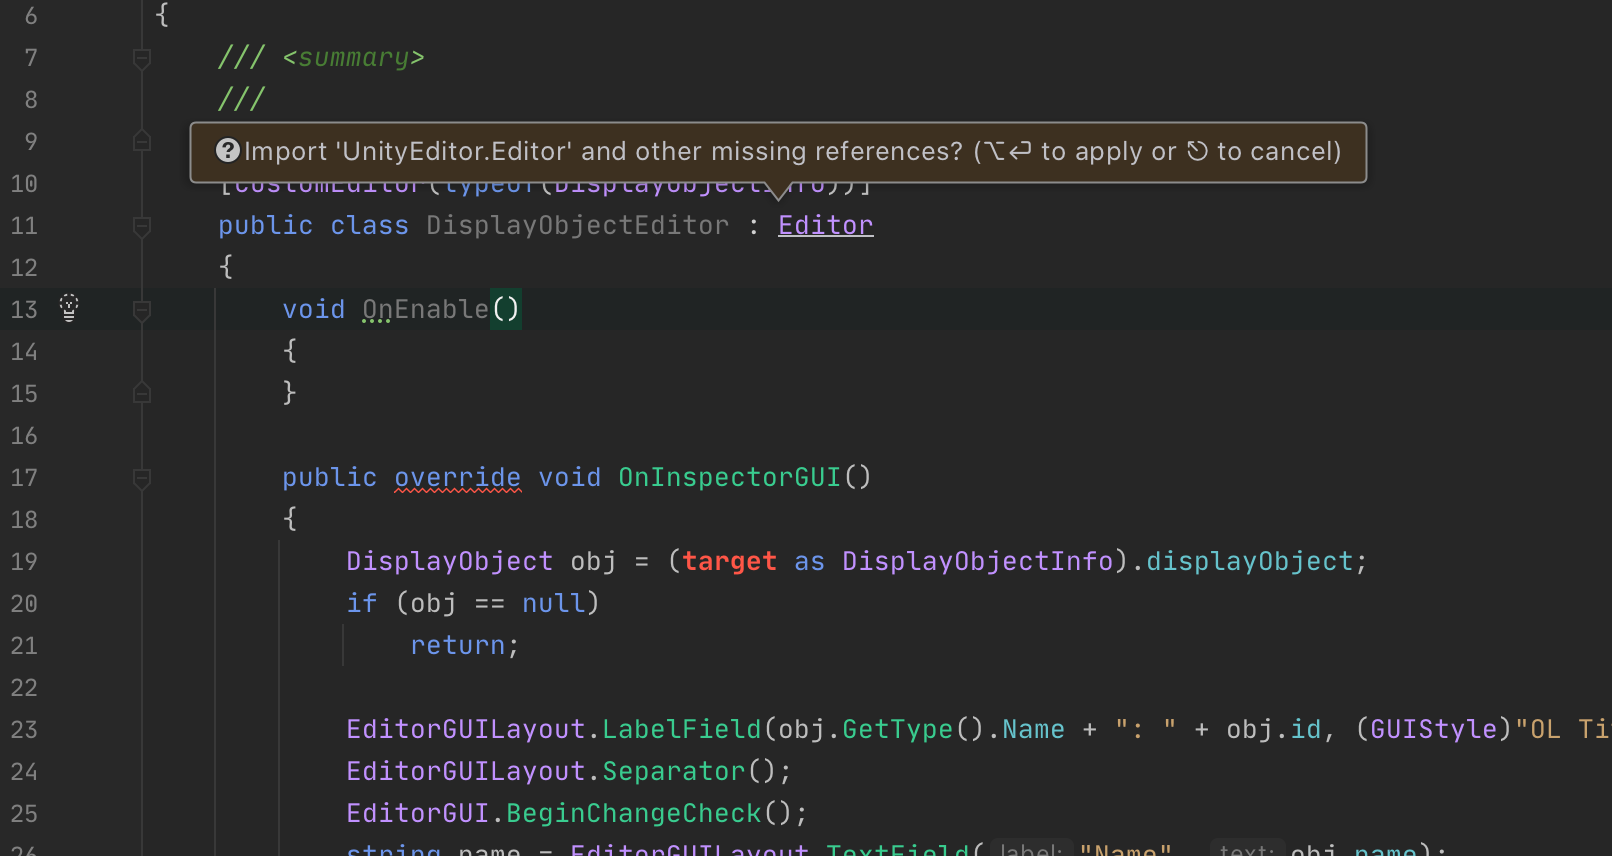Viewport: 1612px width, 856px height.
Task: Click the underlined override keyword
Action: (458, 477)
